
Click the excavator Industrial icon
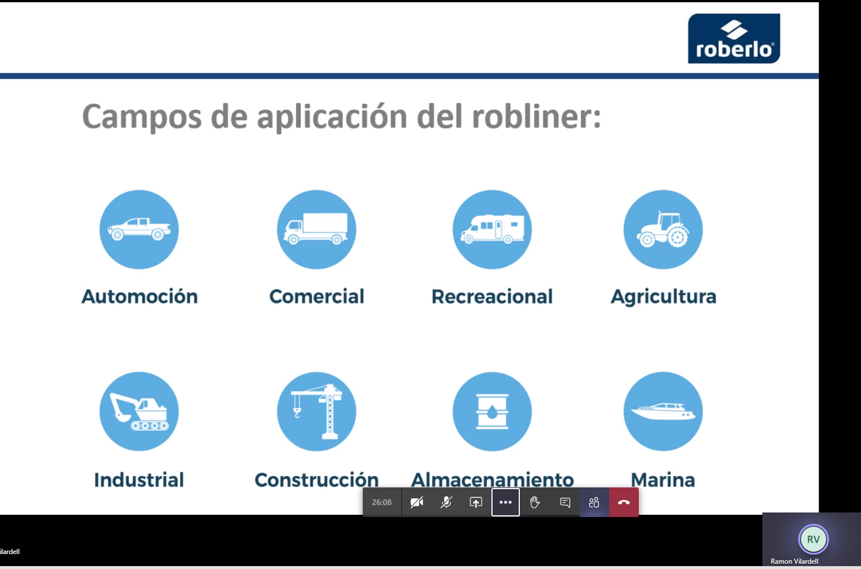tap(139, 411)
